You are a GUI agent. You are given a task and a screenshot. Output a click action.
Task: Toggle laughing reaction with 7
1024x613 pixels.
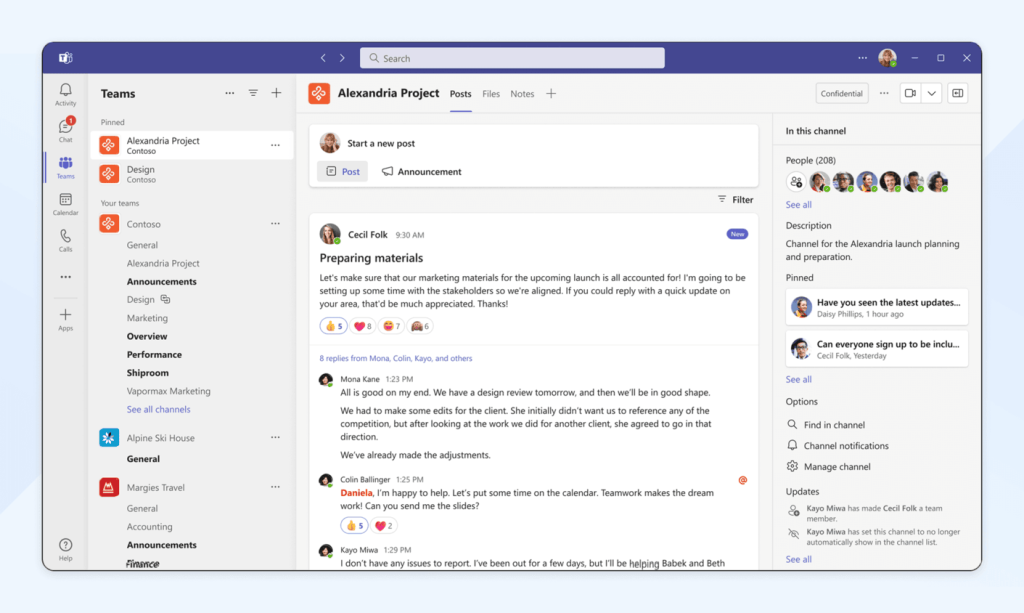point(391,326)
